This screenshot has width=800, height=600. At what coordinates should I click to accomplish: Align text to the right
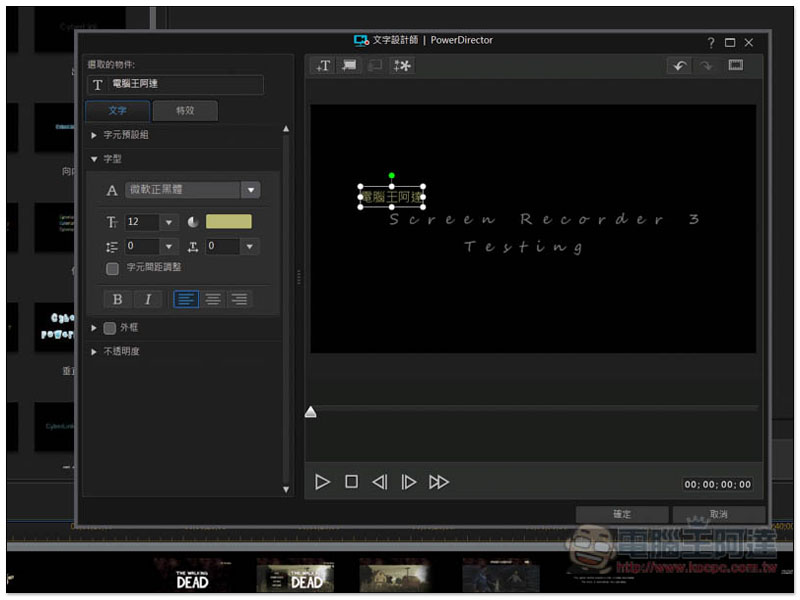(x=239, y=299)
